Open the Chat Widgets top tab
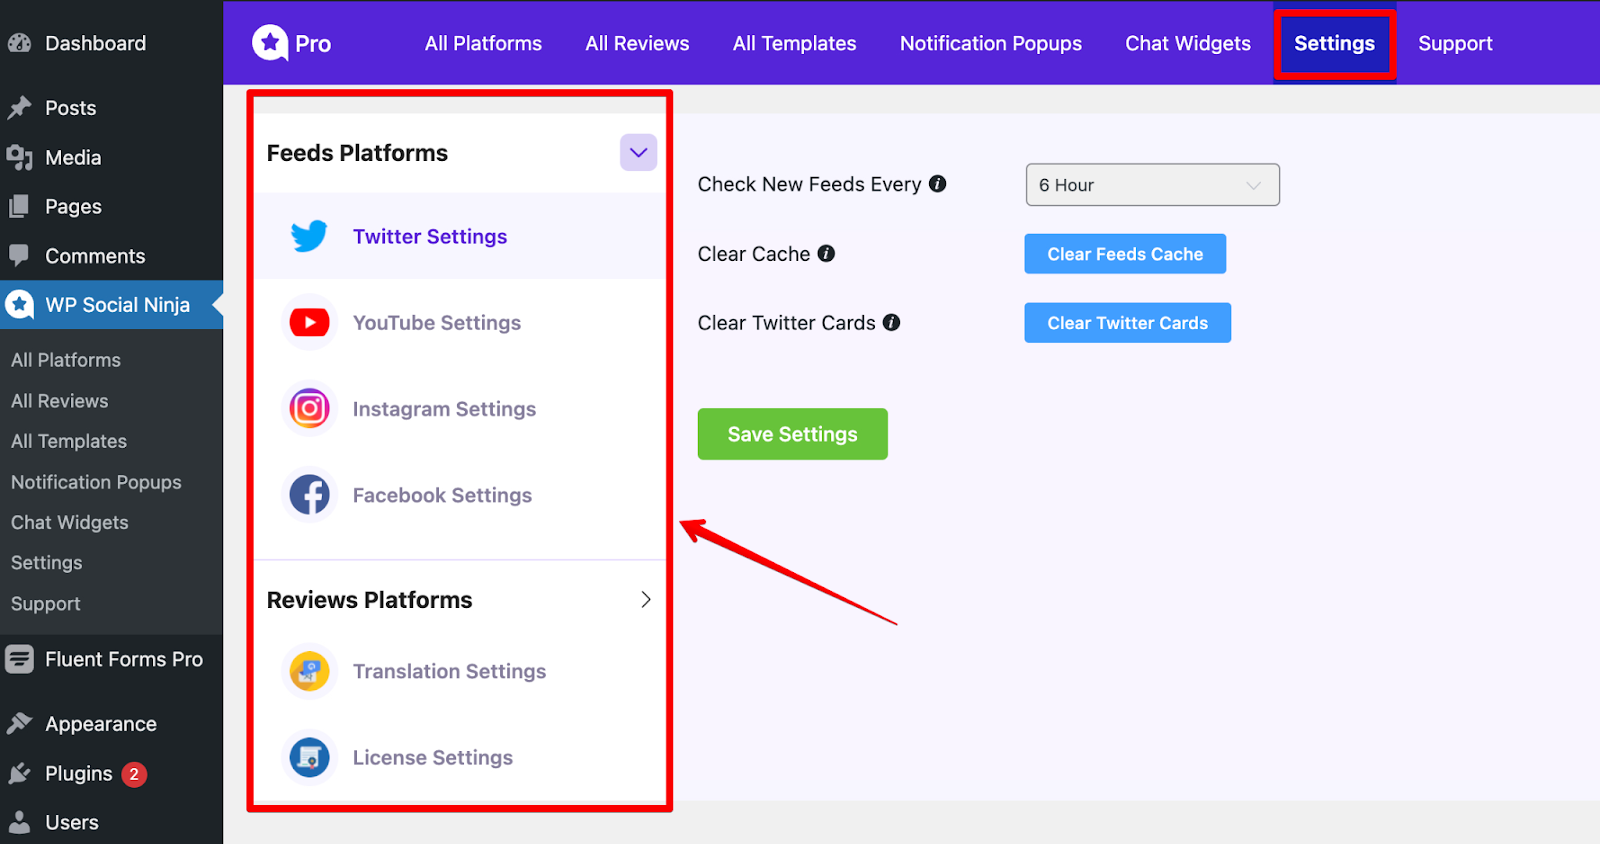This screenshot has height=844, width=1600. (x=1187, y=43)
